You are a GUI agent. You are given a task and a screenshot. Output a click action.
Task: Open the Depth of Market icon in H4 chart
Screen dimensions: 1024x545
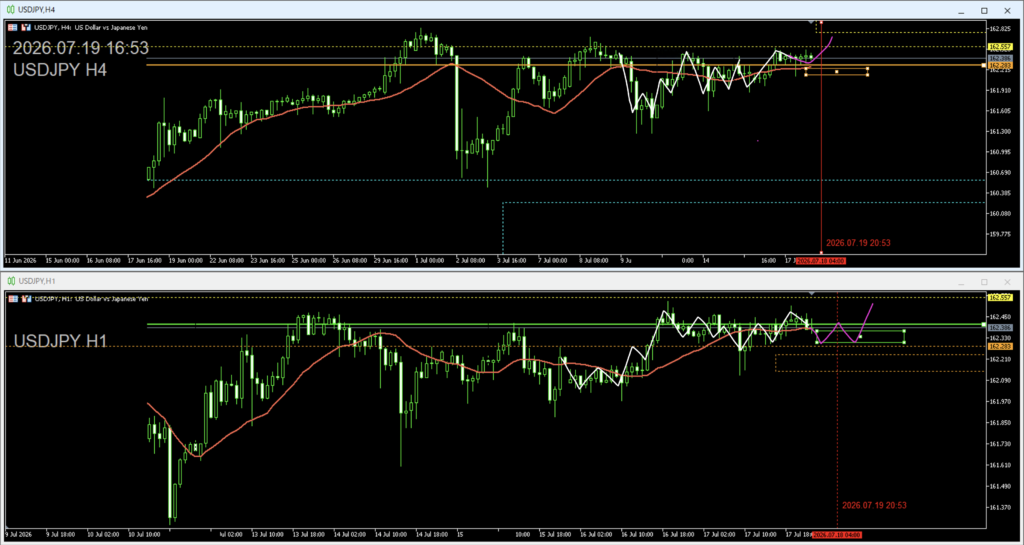coord(13,27)
